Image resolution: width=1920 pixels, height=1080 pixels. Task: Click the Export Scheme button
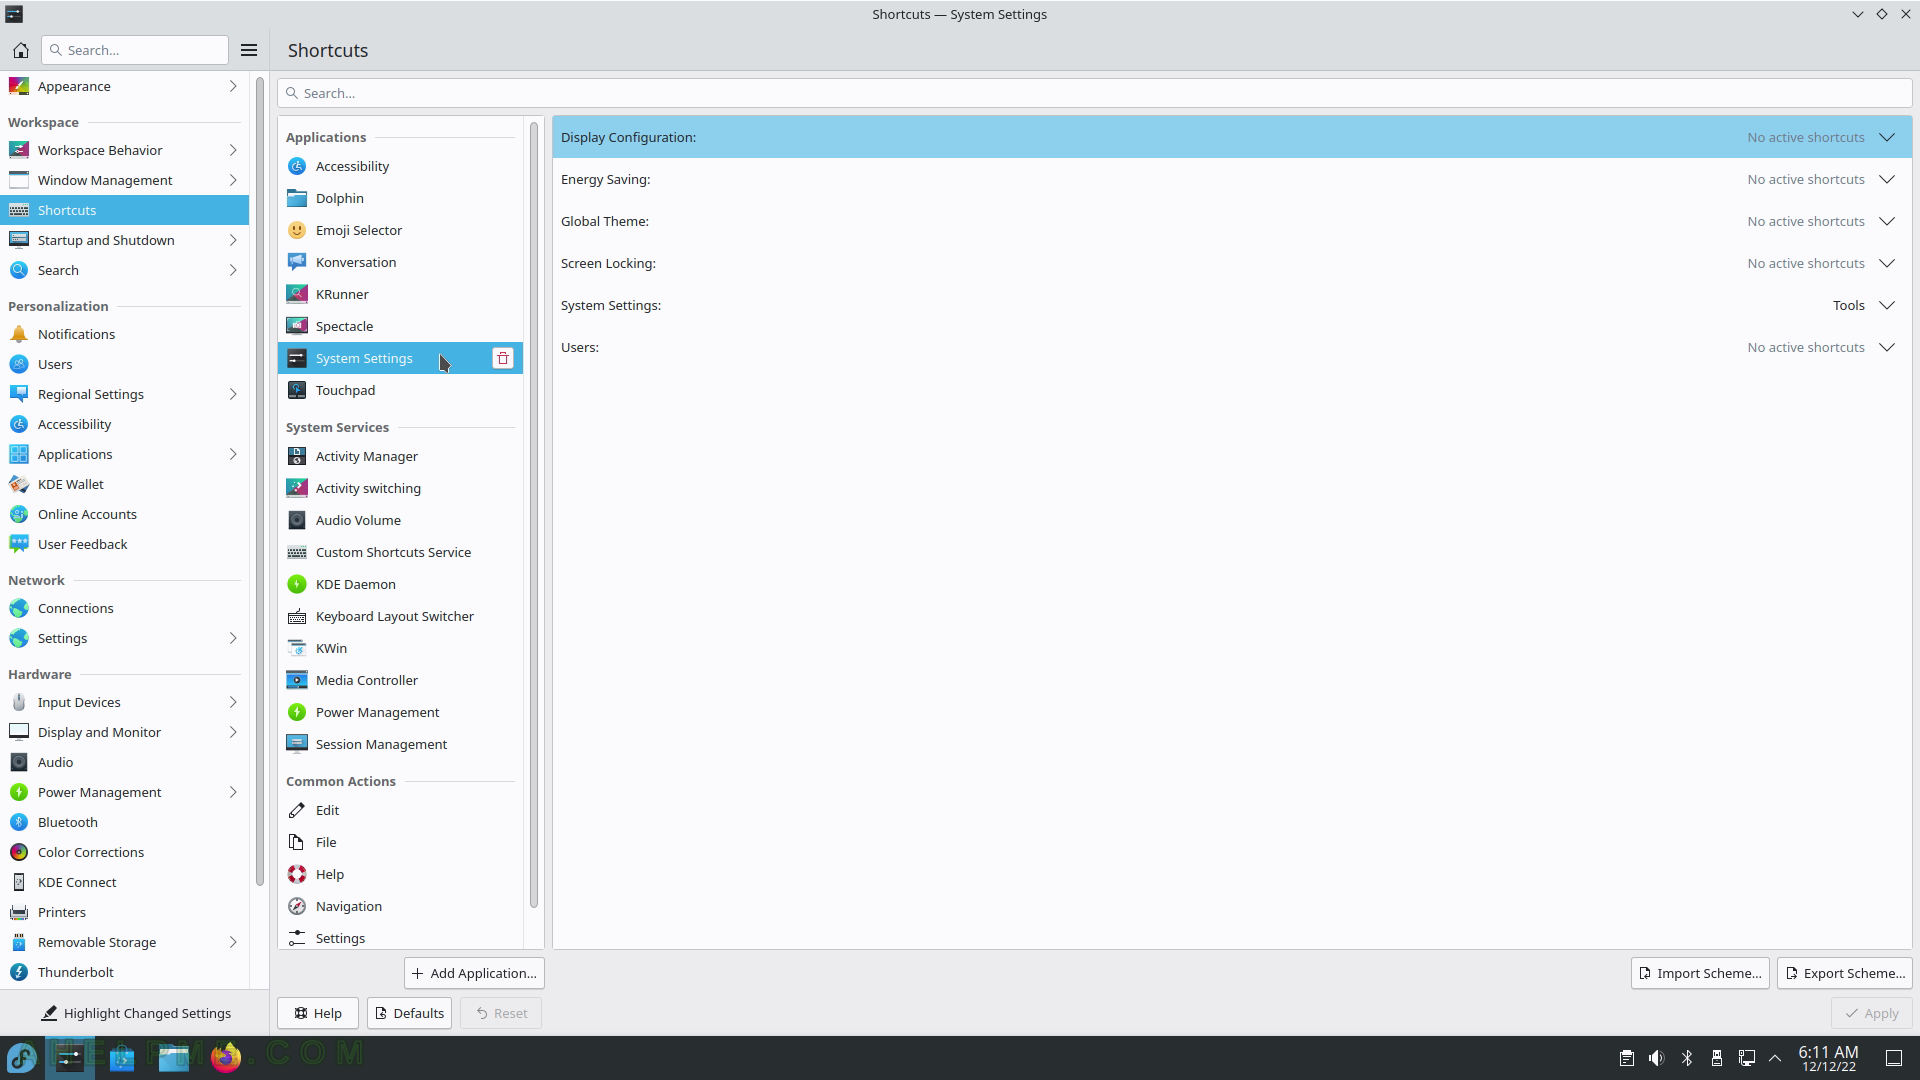tap(1845, 973)
